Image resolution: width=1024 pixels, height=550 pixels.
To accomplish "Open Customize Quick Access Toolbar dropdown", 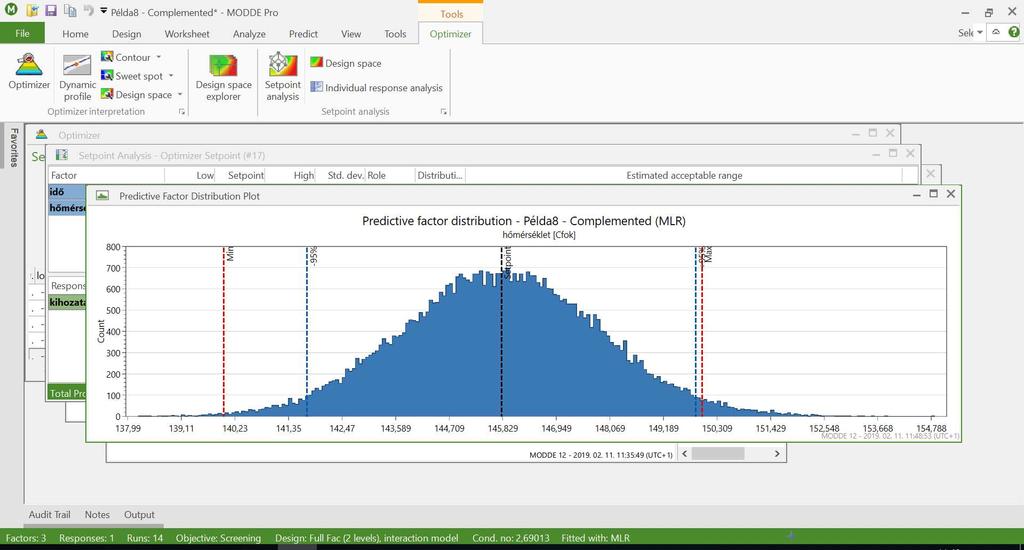I will 104,11.
